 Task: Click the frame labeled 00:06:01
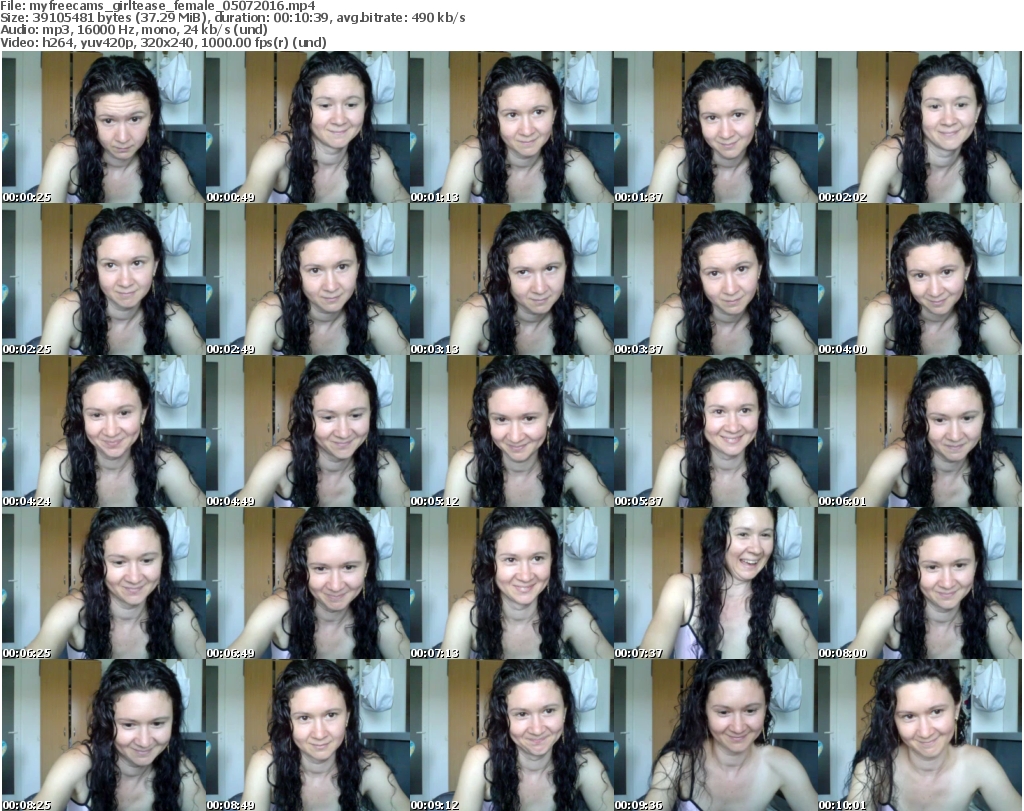(920, 432)
